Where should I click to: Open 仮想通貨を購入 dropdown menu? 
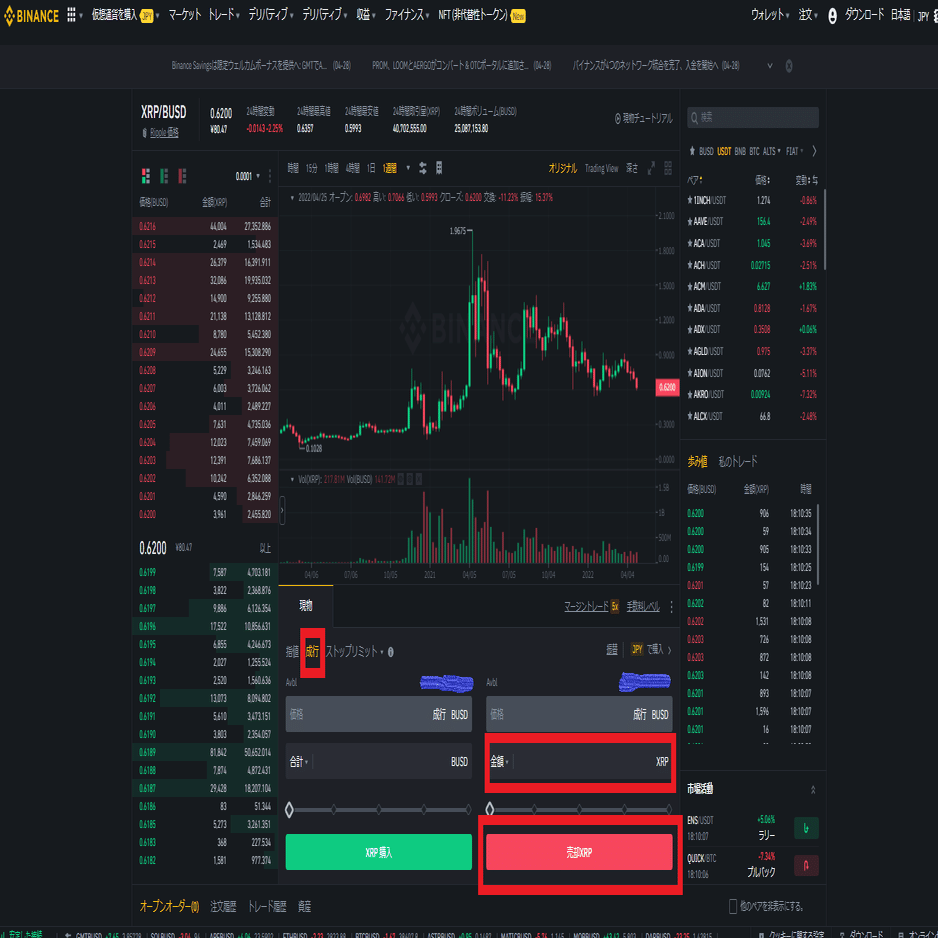(126, 16)
